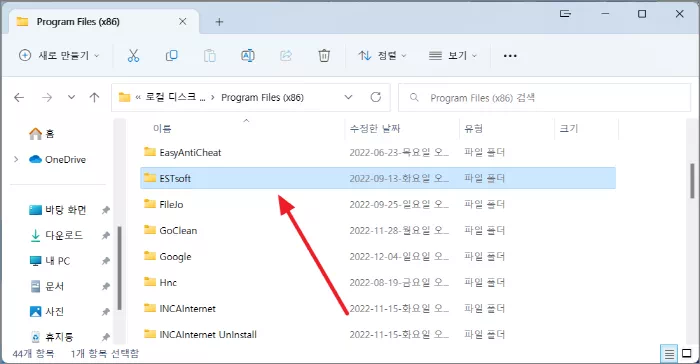Image resolution: width=700 pixels, height=364 pixels.
Task: Add a new tab with plus button
Action: click(x=219, y=22)
